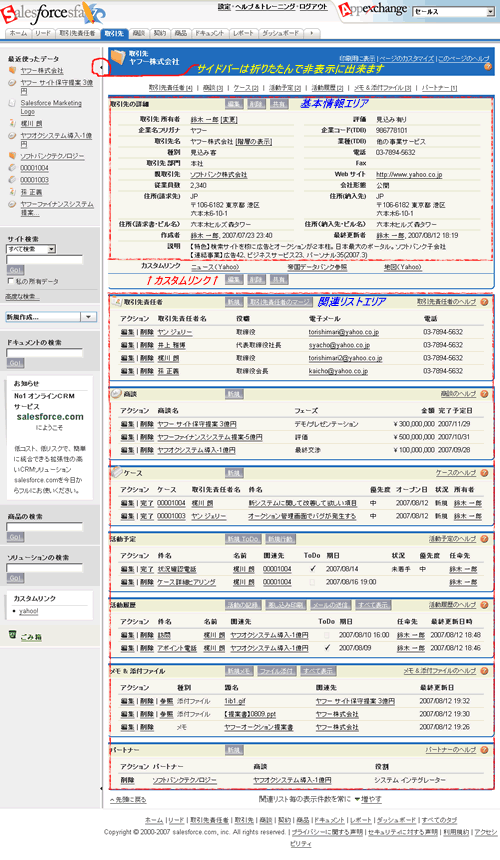Open email link syacho@yahoo.co.jp
Viewport: 500px width, 860px height.
[339, 346]
